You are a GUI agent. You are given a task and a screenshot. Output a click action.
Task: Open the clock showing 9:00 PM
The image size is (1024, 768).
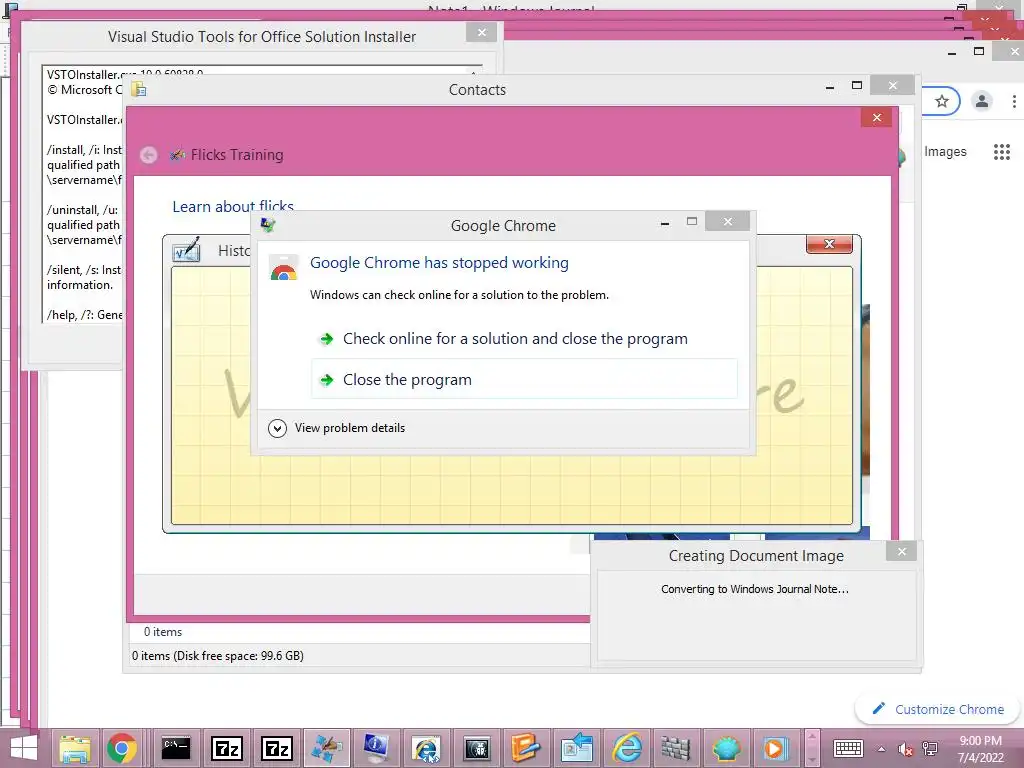point(980,748)
